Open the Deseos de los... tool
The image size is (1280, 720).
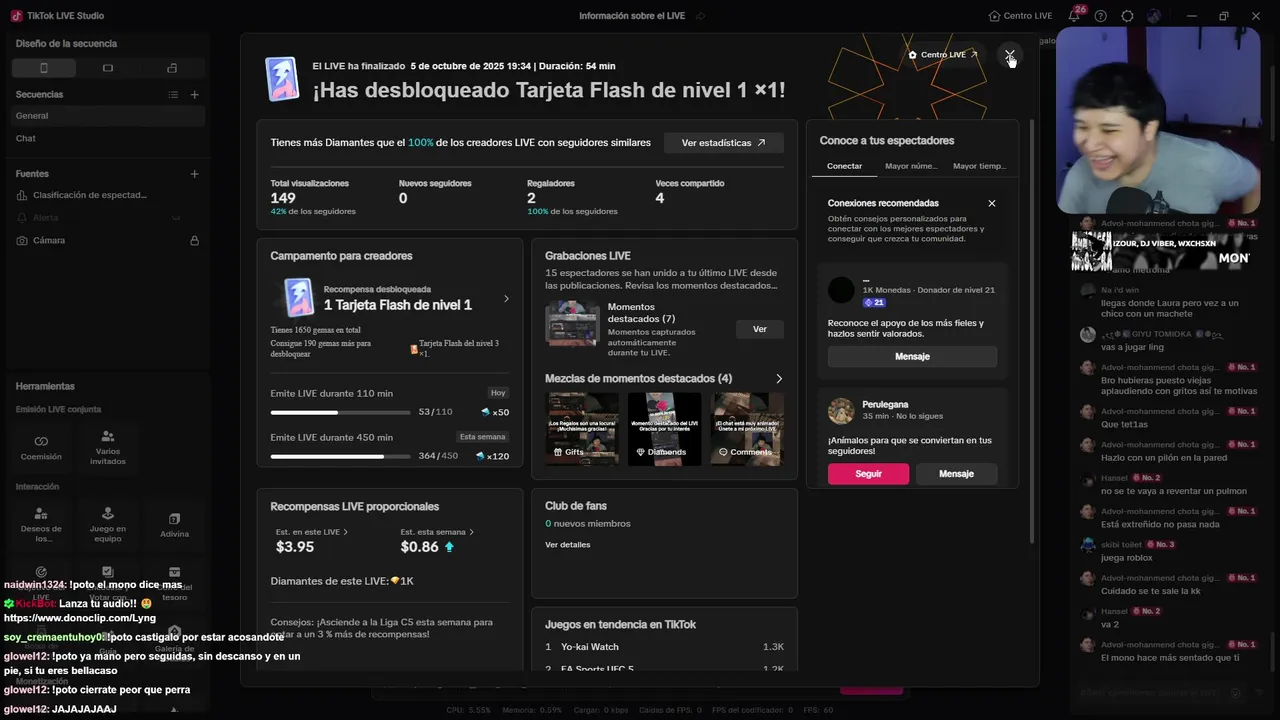click(41, 525)
